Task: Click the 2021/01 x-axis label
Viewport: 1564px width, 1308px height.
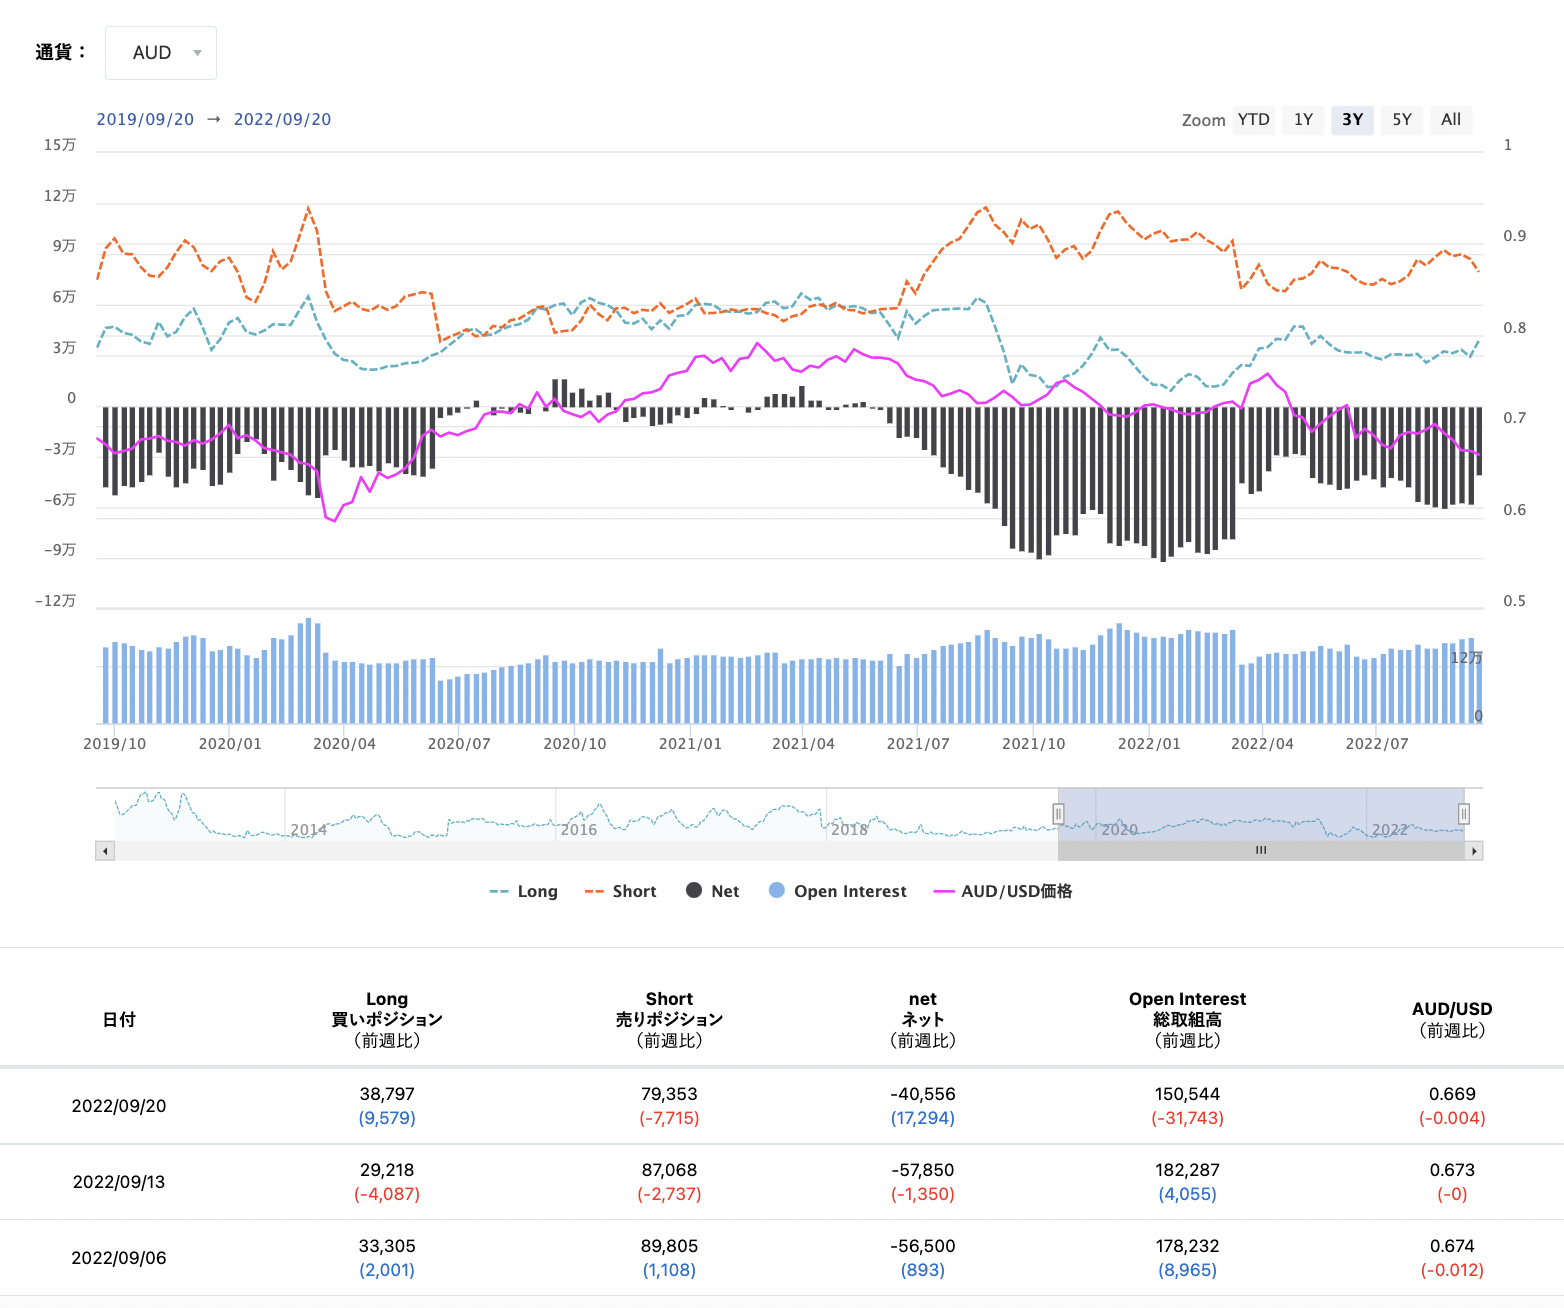Action: (690, 744)
